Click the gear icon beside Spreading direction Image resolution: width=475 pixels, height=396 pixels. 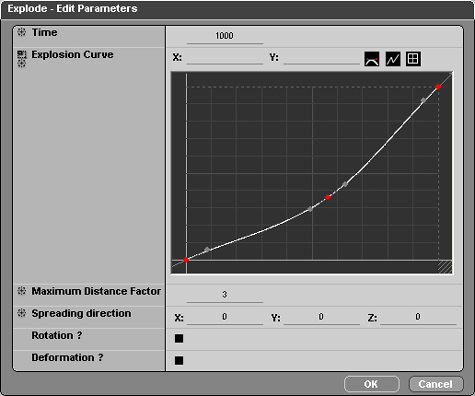coord(22,313)
